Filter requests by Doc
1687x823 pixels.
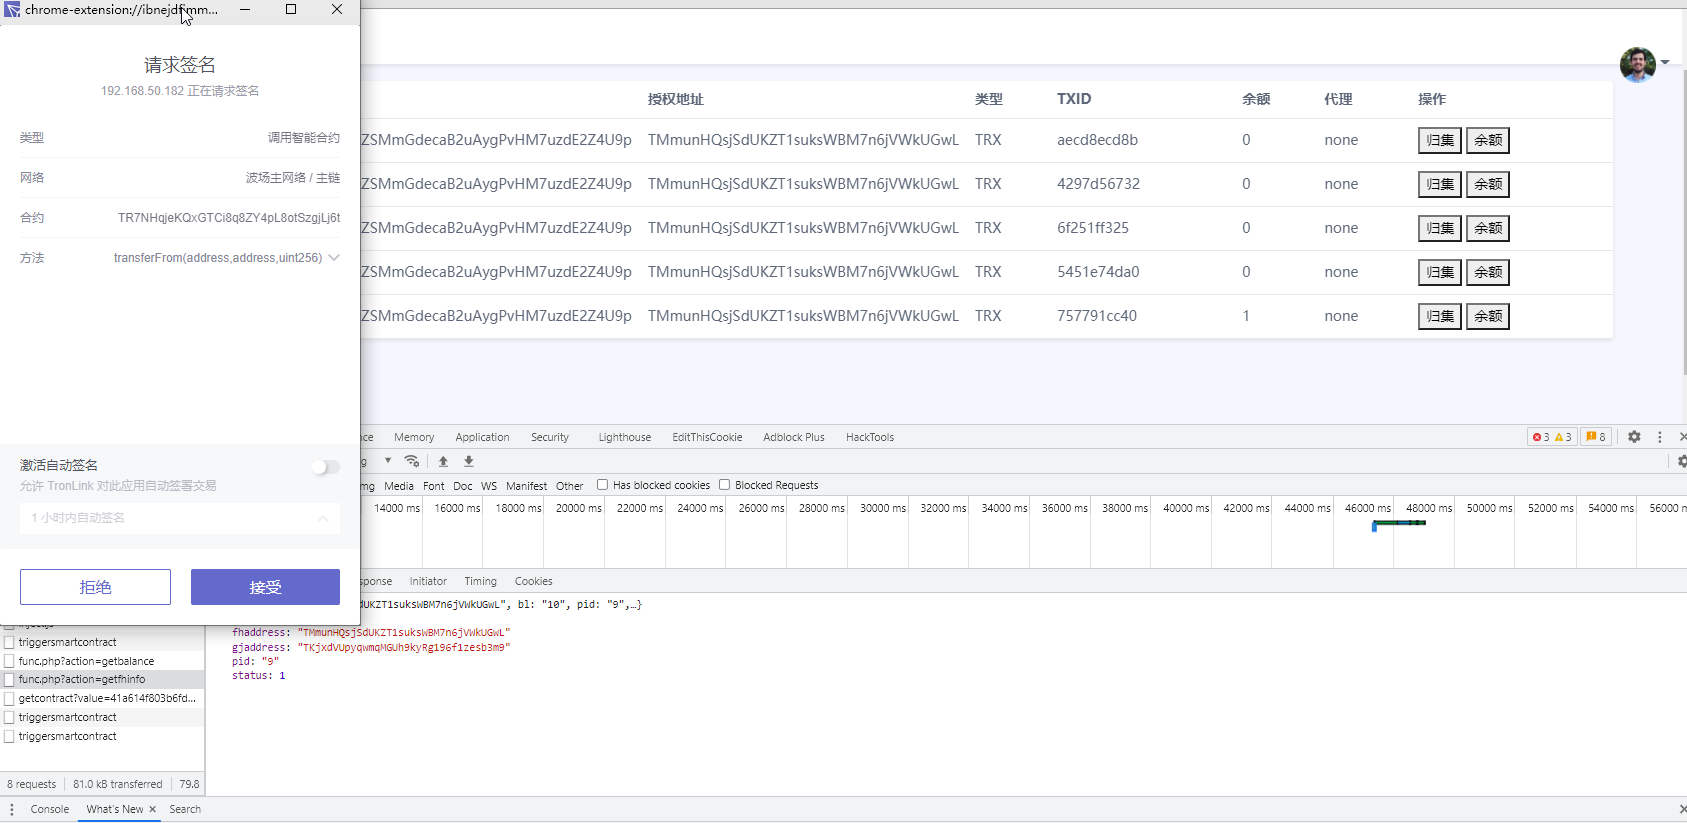462,486
